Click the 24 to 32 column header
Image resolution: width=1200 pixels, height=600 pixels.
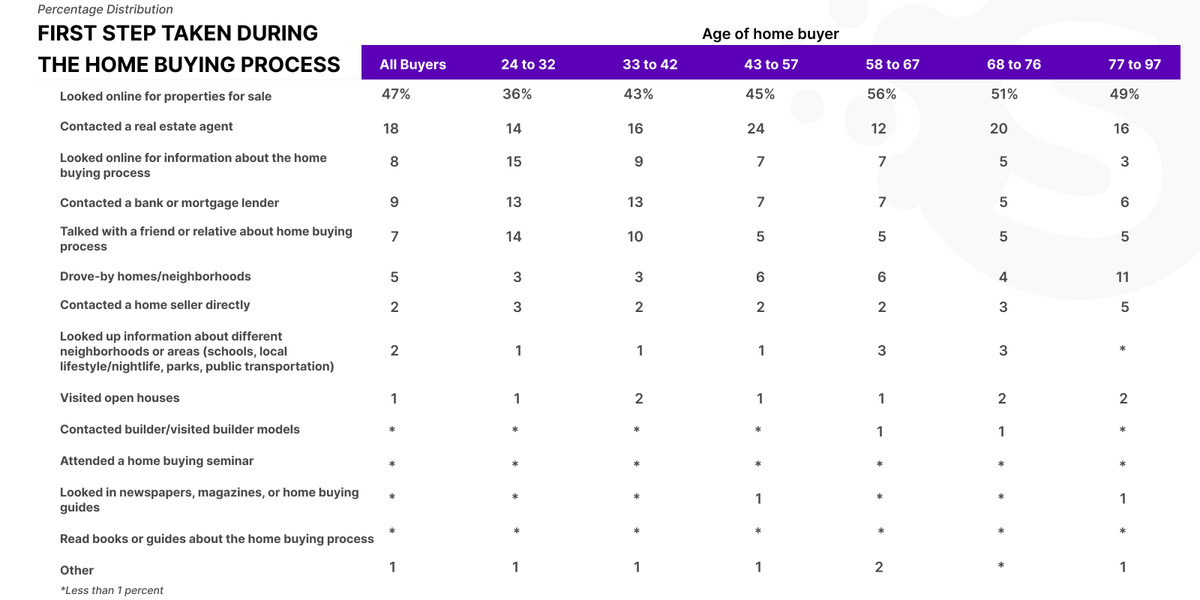click(528, 64)
